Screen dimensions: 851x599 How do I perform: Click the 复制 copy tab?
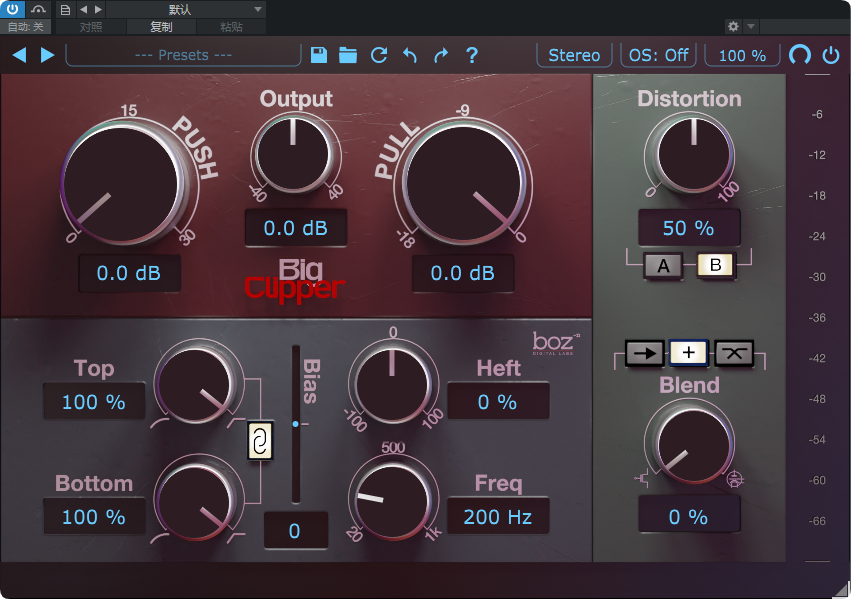(161, 27)
